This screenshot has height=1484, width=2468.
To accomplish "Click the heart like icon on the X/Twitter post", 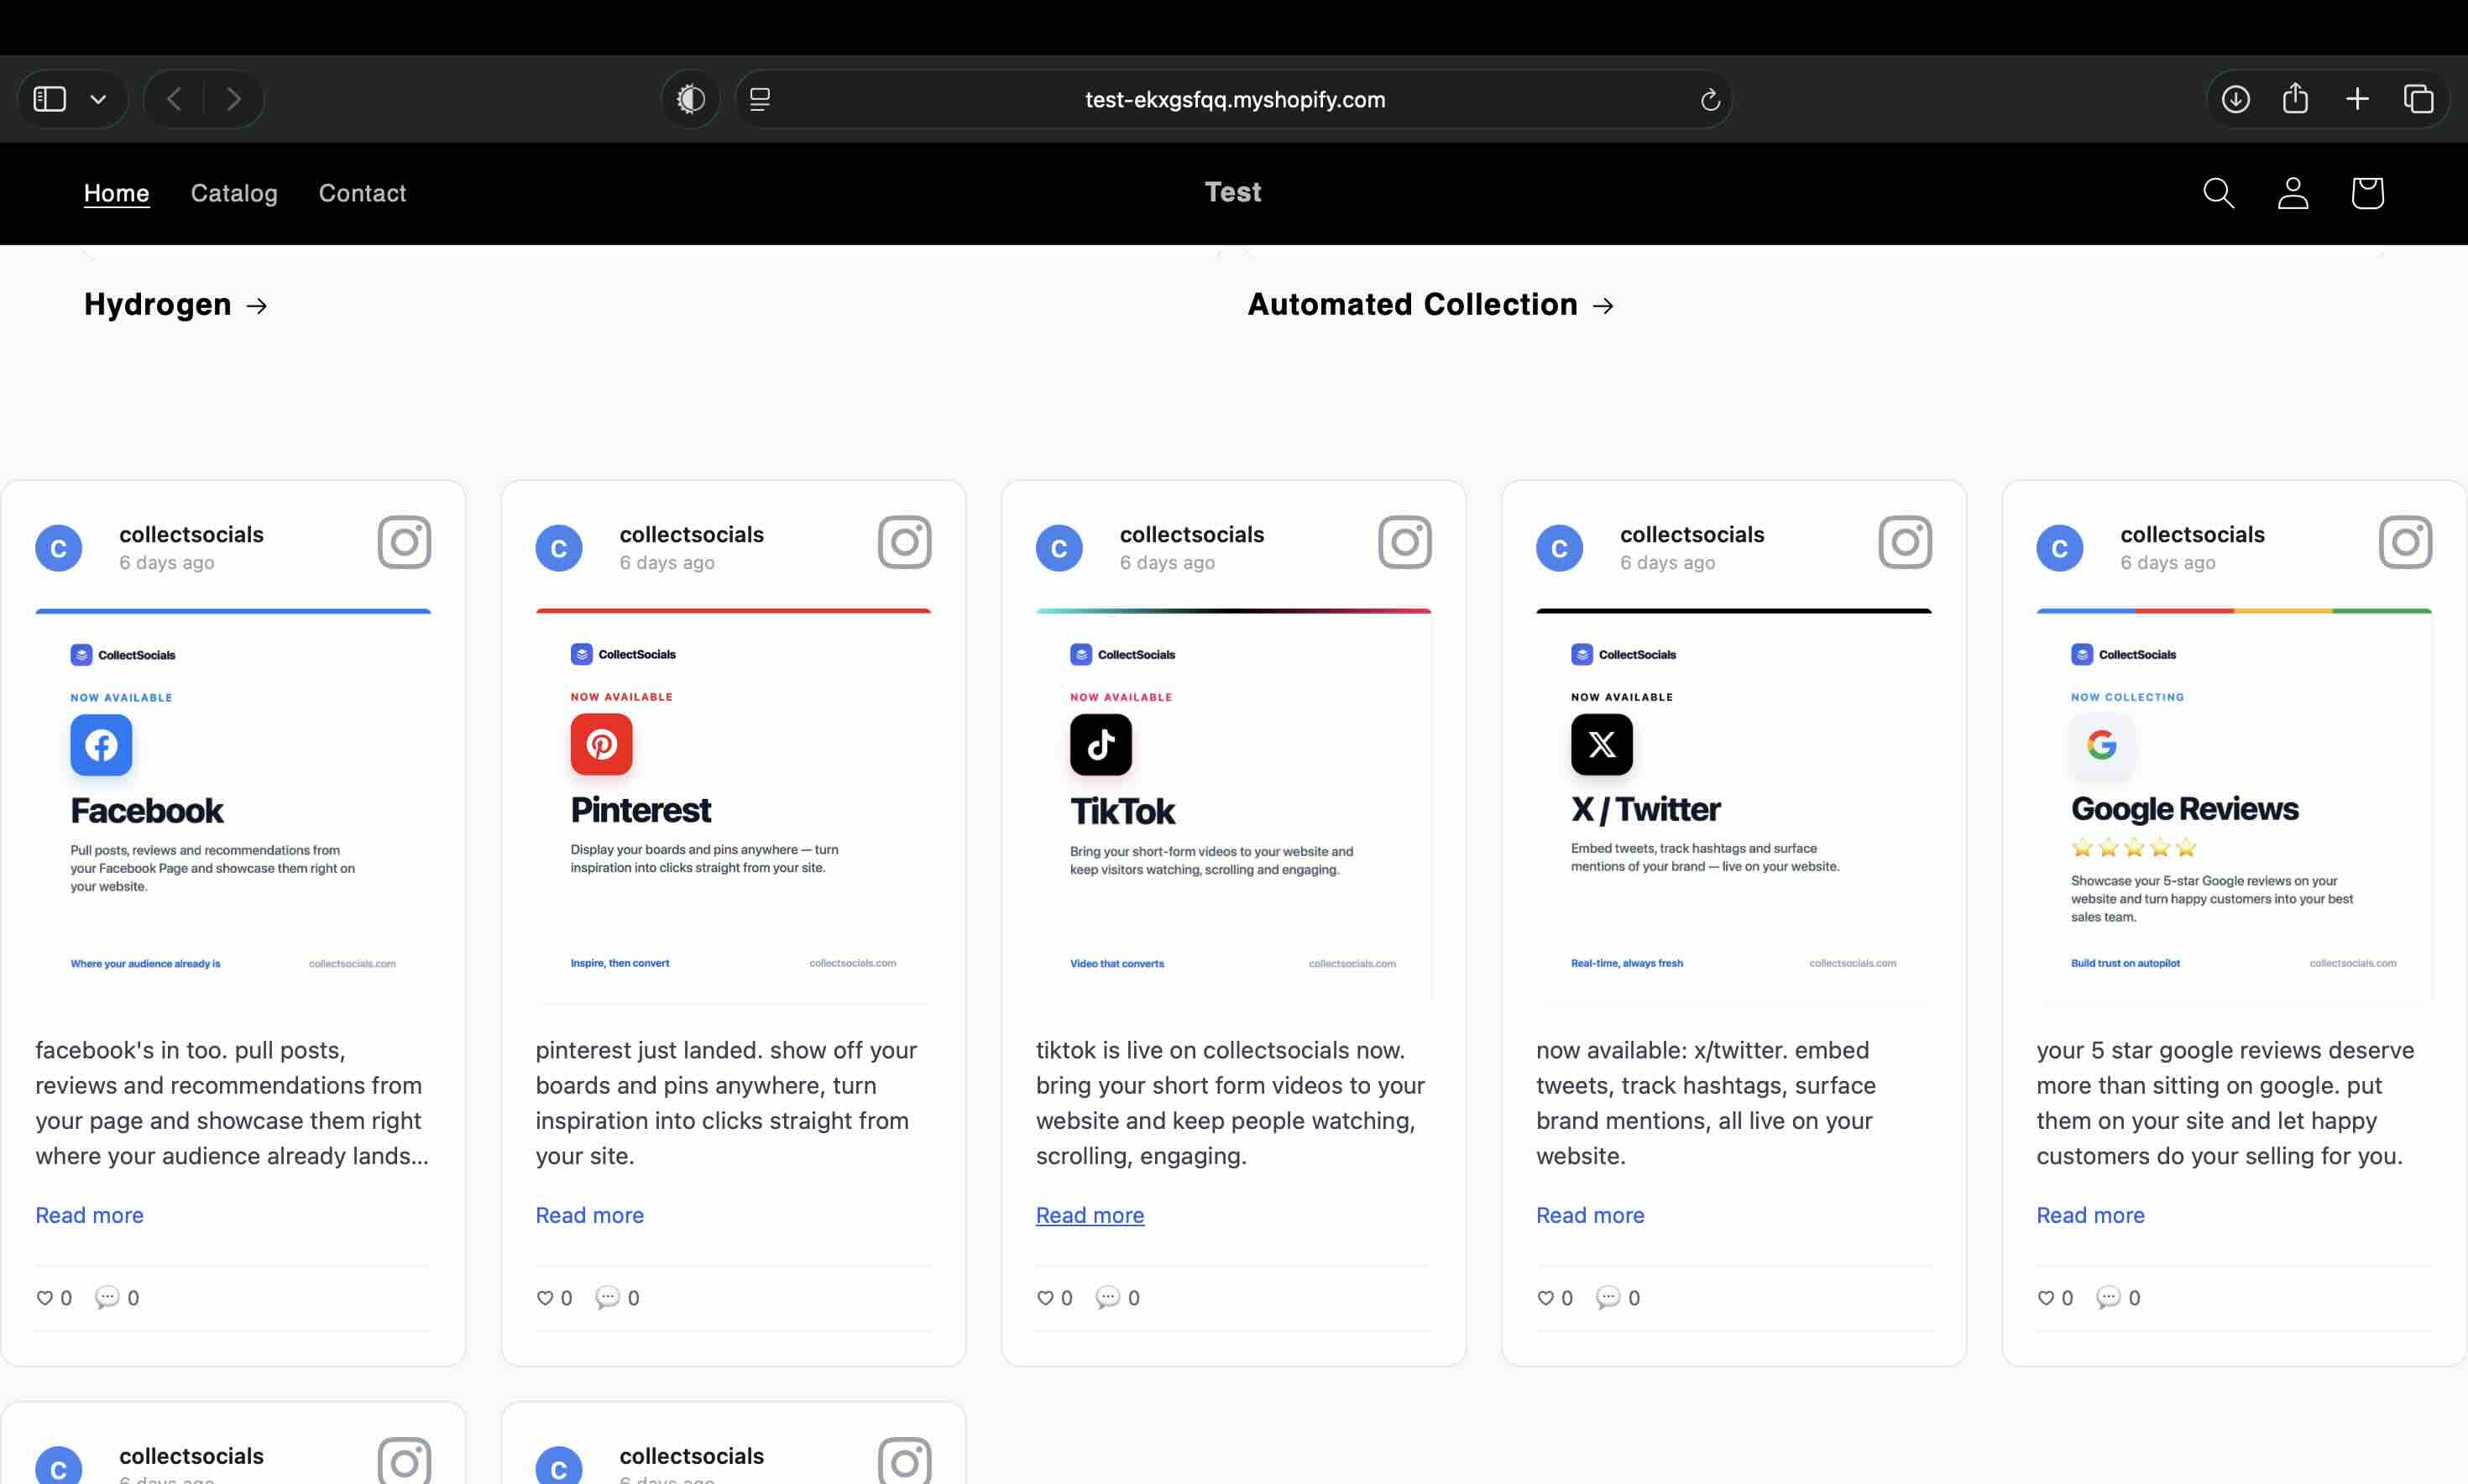I will point(1545,1298).
